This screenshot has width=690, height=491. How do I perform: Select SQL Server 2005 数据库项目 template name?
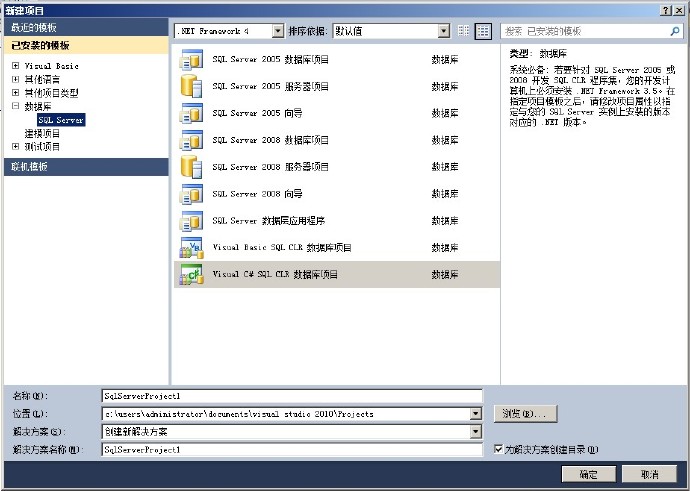point(271,59)
